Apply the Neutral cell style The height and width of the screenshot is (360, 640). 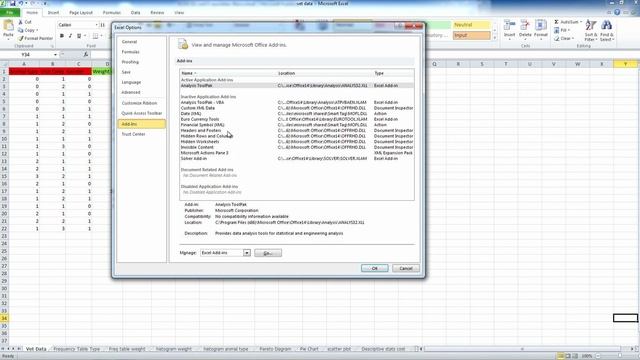pos(471,25)
